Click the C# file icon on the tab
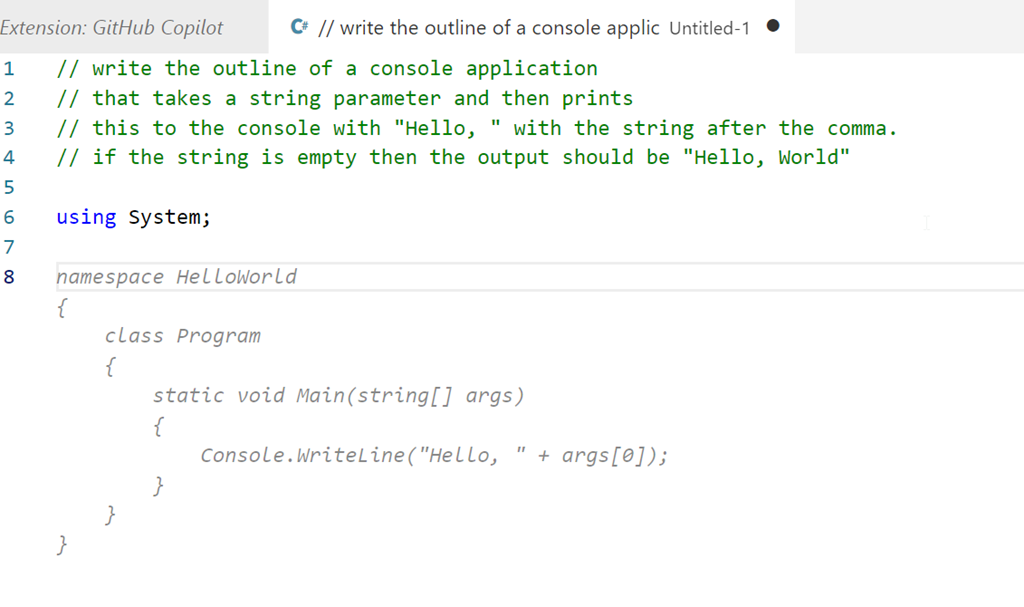The height and width of the screenshot is (607, 1024). click(299, 27)
